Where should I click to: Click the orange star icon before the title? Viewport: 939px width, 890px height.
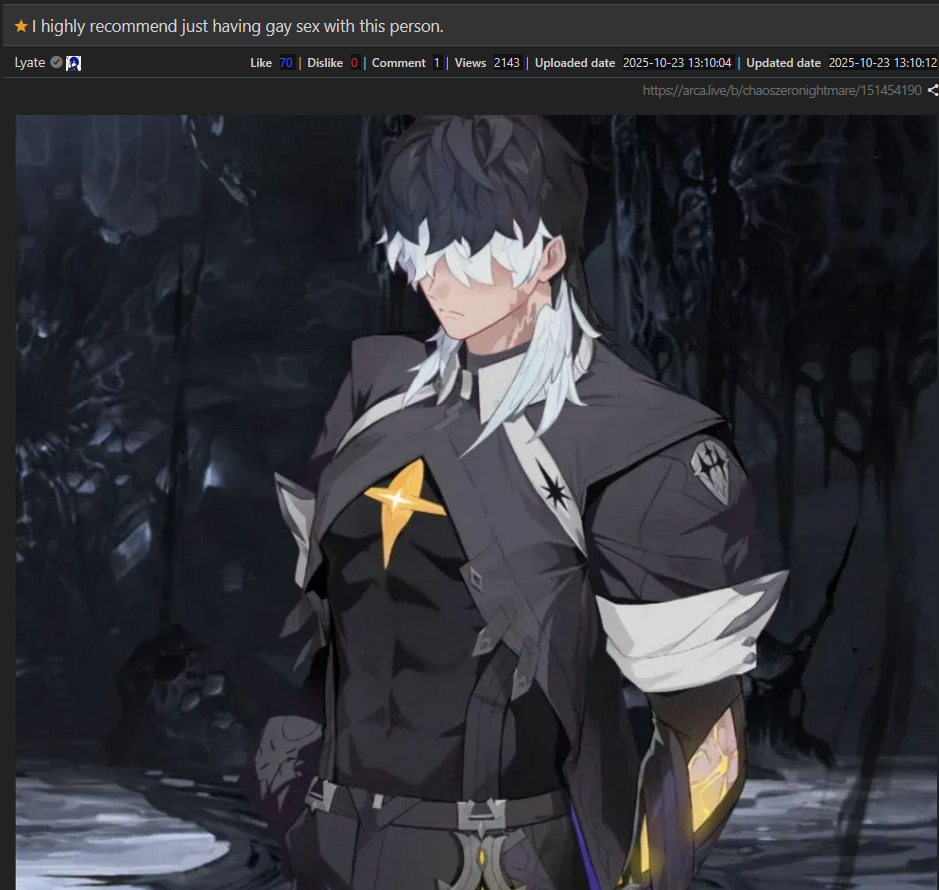point(21,26)
